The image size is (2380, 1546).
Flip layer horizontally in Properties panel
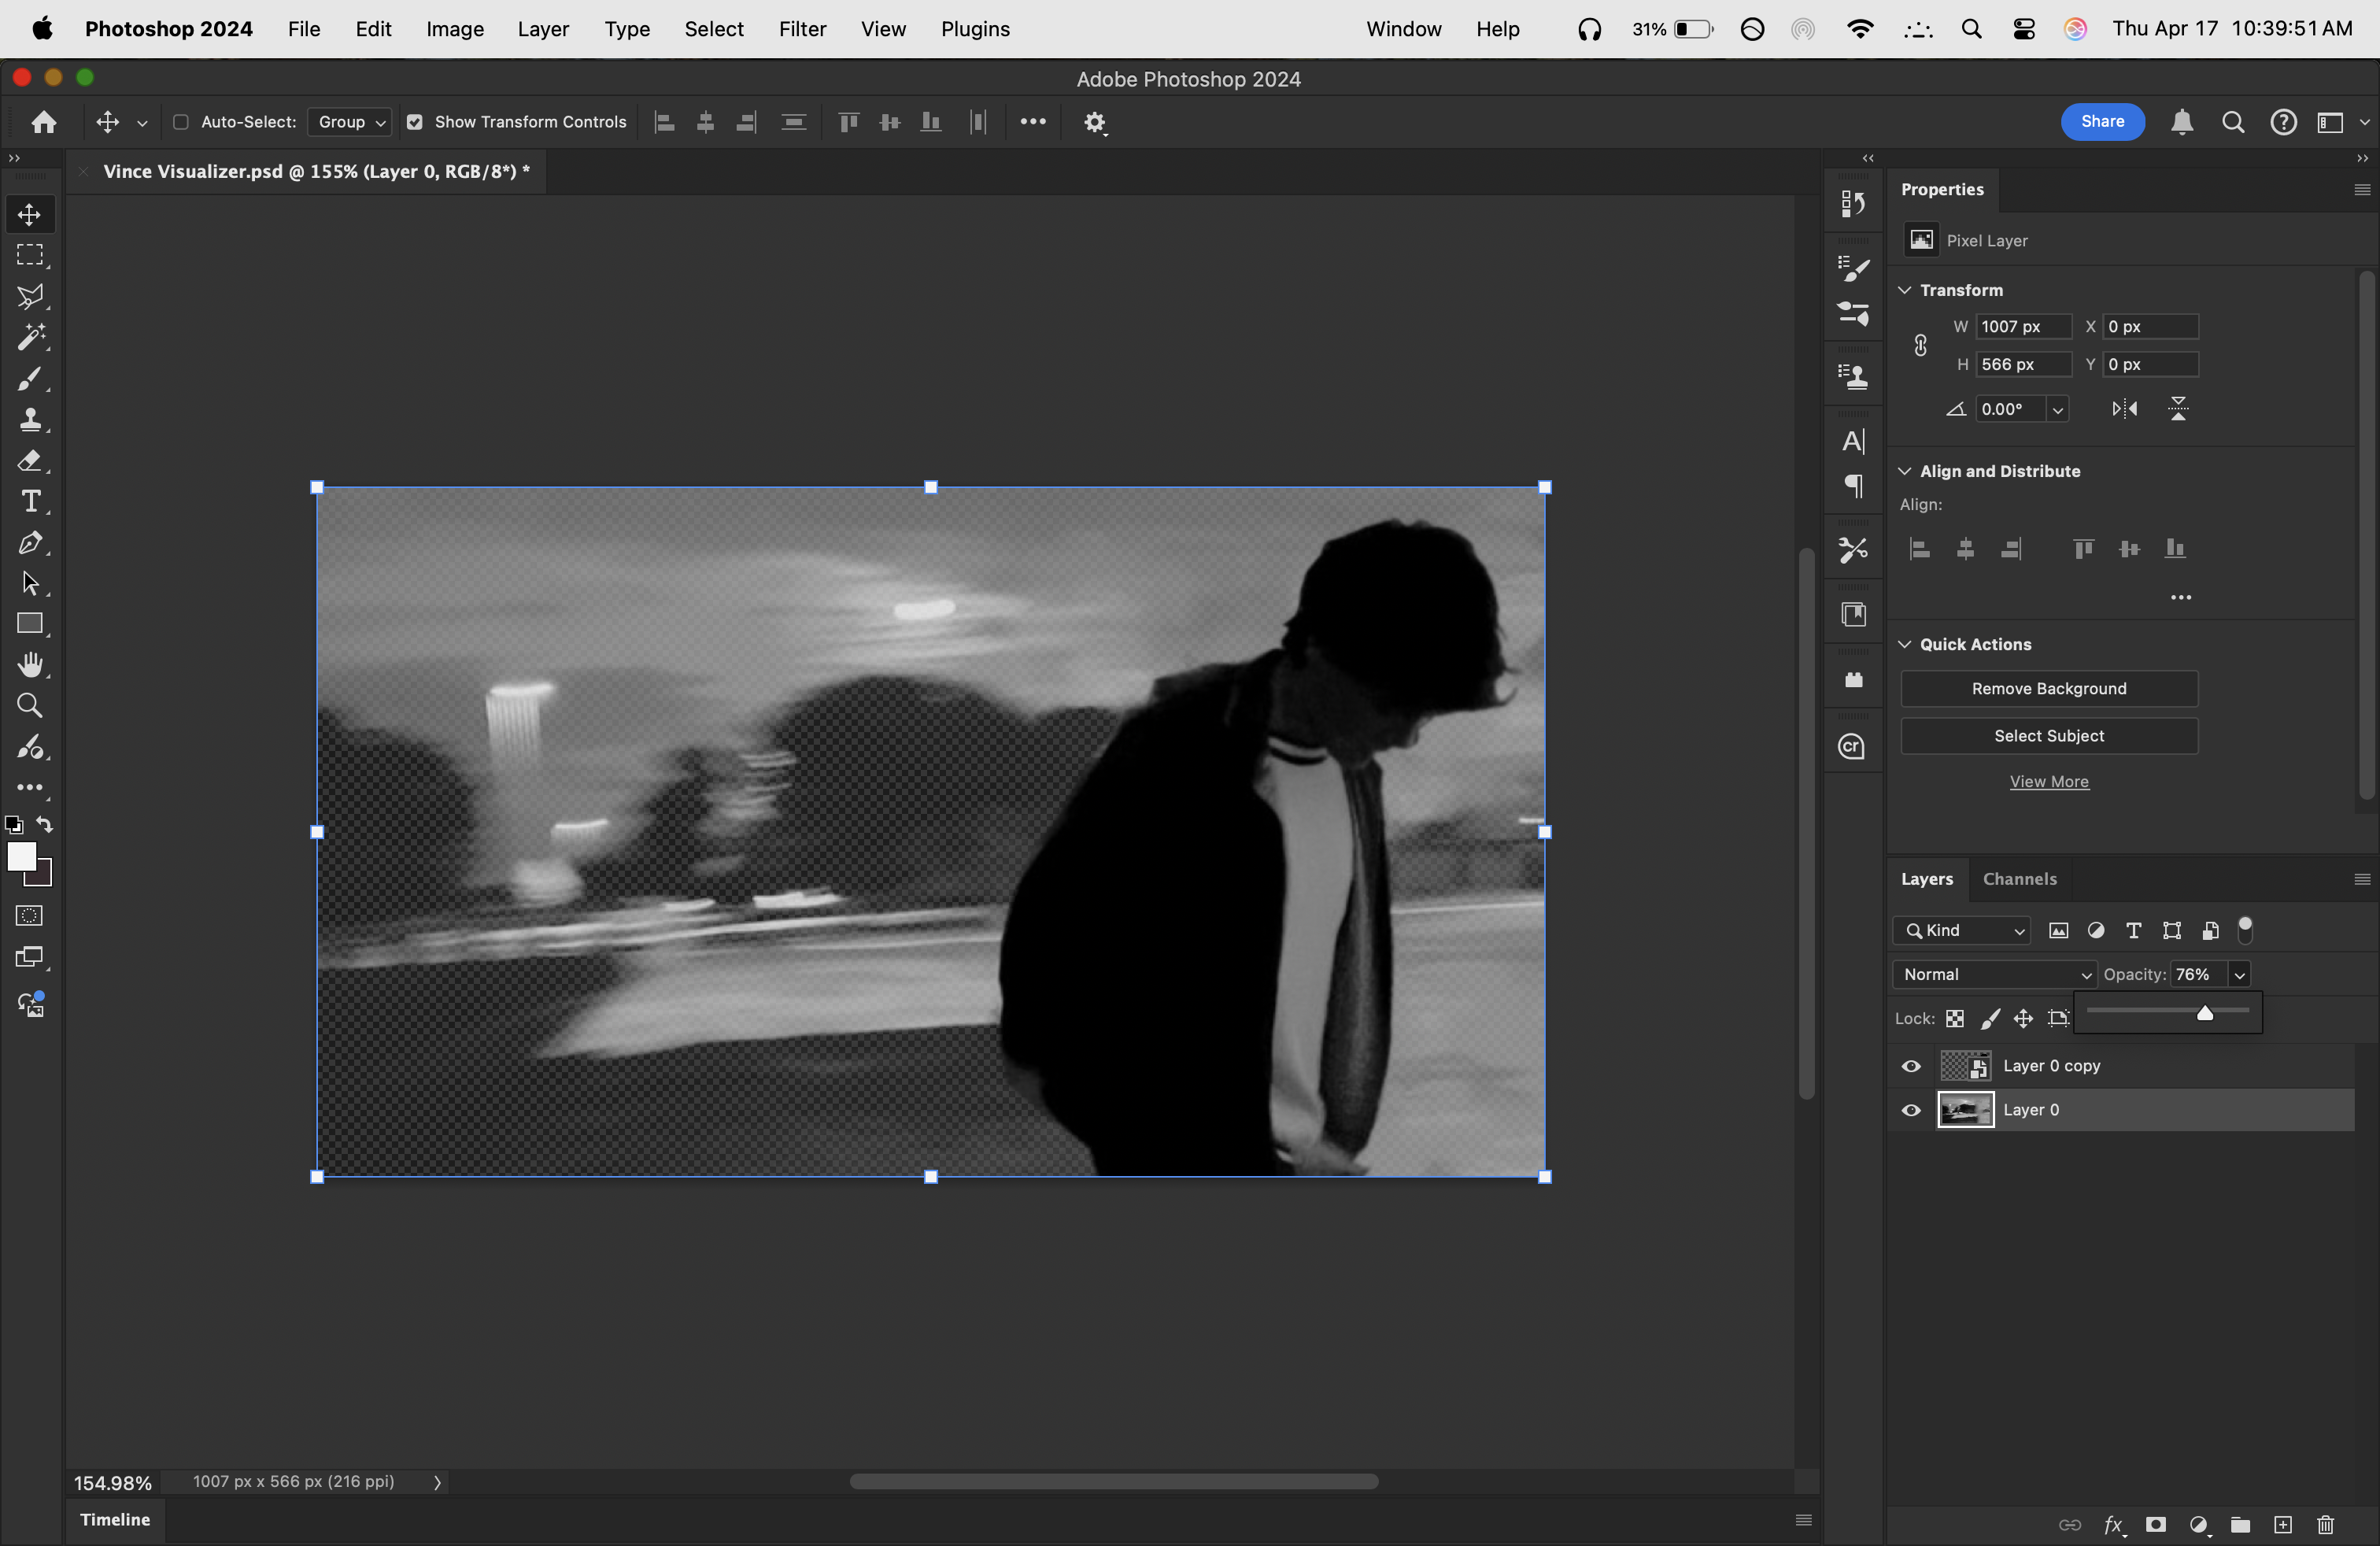(x=2124, y=408)
